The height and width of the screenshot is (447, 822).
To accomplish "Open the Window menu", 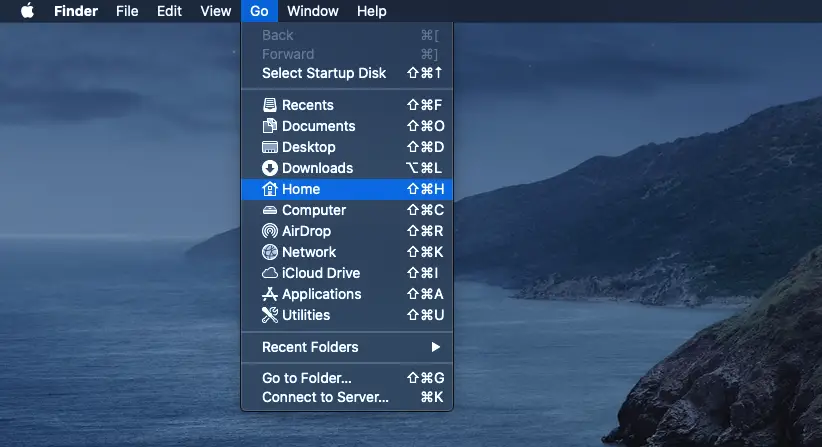I will click(312, 11).
